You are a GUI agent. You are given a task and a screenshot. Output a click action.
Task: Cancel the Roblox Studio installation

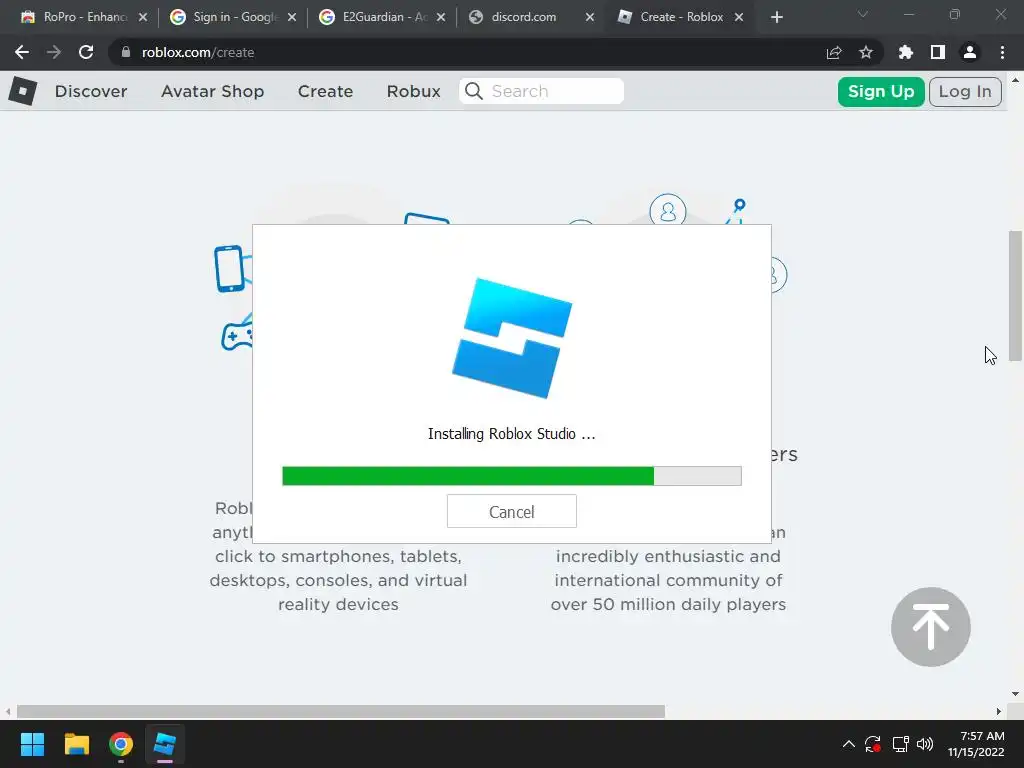coord(511,511)
